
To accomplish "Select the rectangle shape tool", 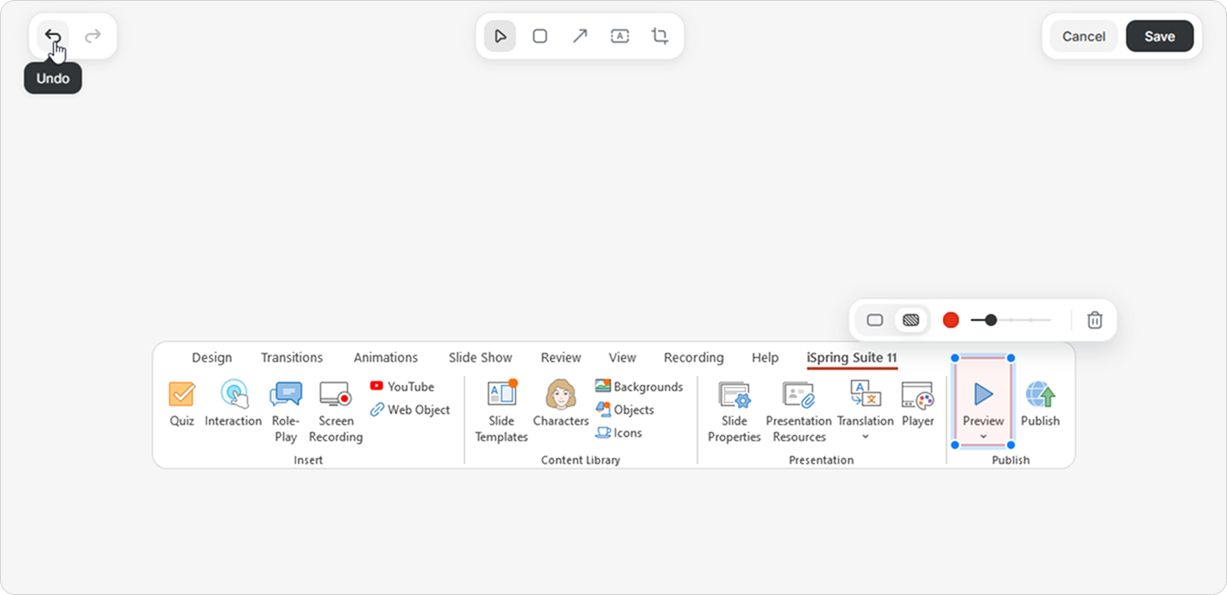I will (540, 36).
